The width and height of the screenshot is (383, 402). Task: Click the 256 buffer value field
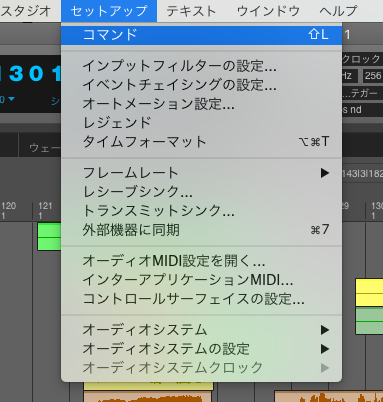click(x=373, y=76)
